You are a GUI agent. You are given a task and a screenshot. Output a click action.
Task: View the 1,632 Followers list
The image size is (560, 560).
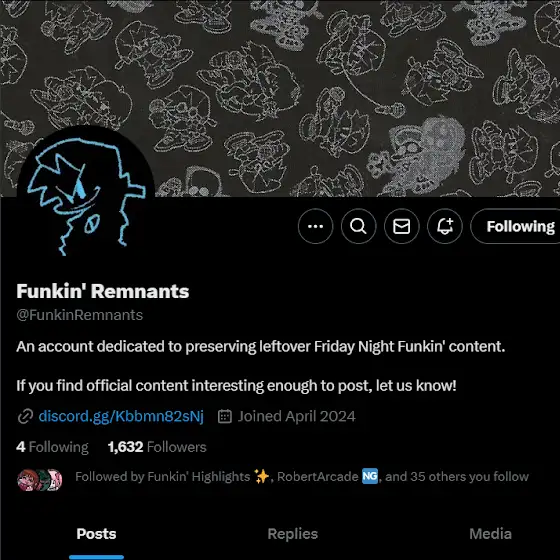coord(157,447)
